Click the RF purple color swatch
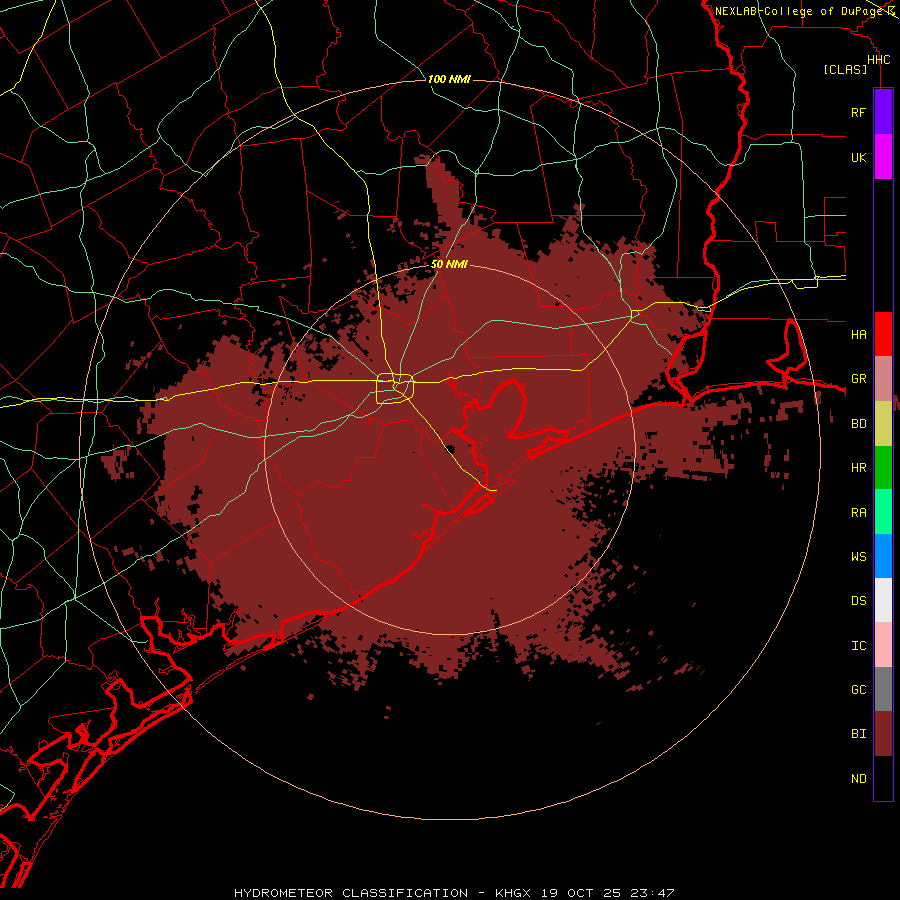The width and height of the screenshot is (900, 900). click(x=883, y=112)
